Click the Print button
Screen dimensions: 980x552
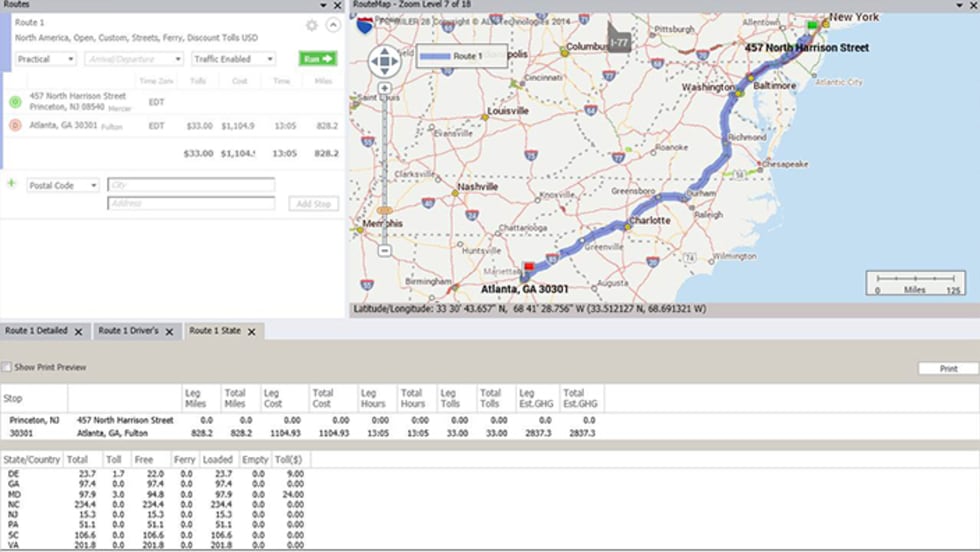[x=947, y=368]
